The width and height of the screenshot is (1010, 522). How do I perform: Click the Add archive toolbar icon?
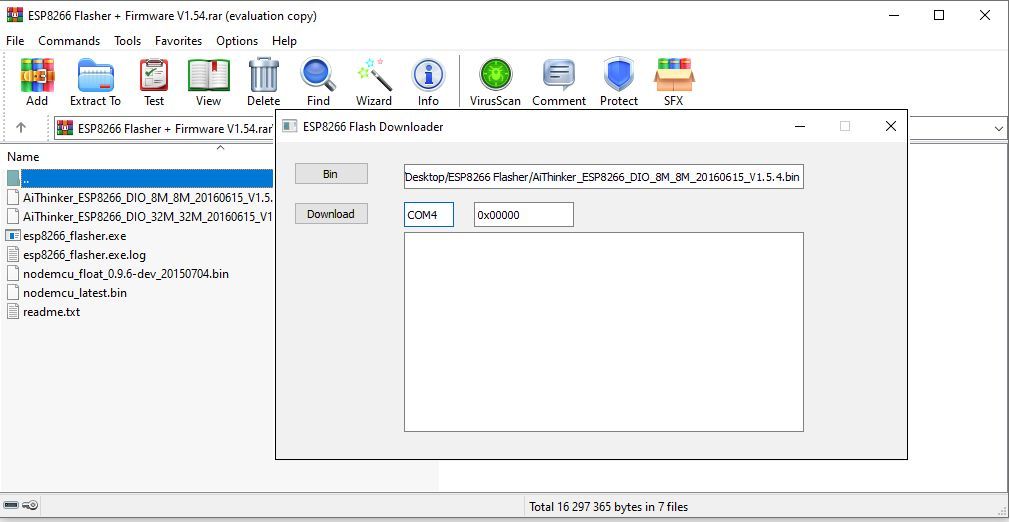click(37, 82)
